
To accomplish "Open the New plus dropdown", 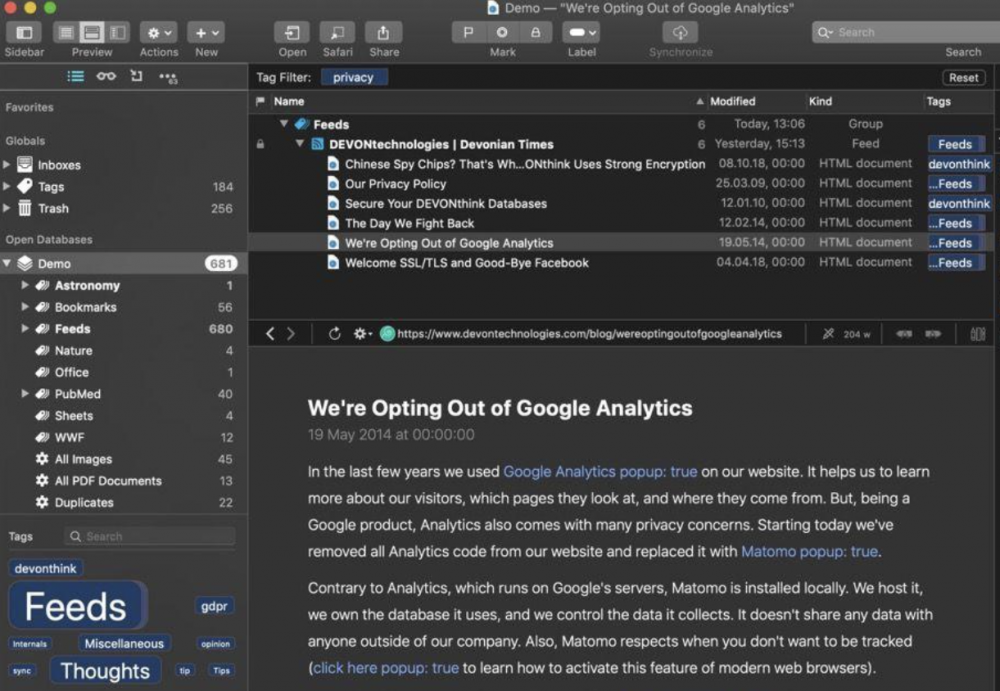I will (206, 33).
